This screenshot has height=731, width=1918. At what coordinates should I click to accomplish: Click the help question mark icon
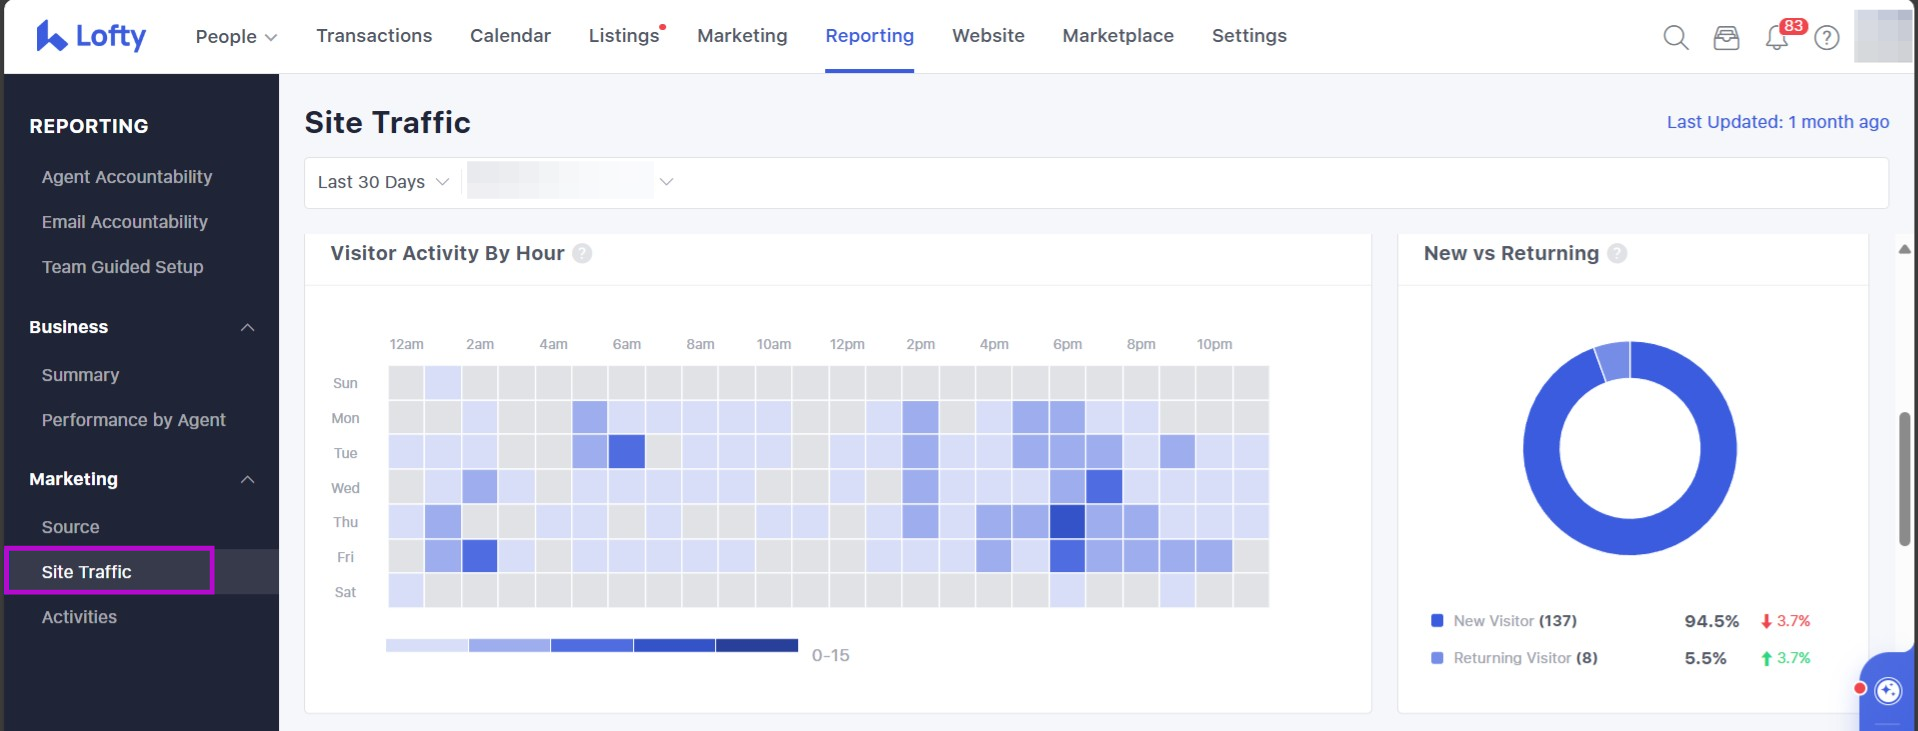[1827, 38]
